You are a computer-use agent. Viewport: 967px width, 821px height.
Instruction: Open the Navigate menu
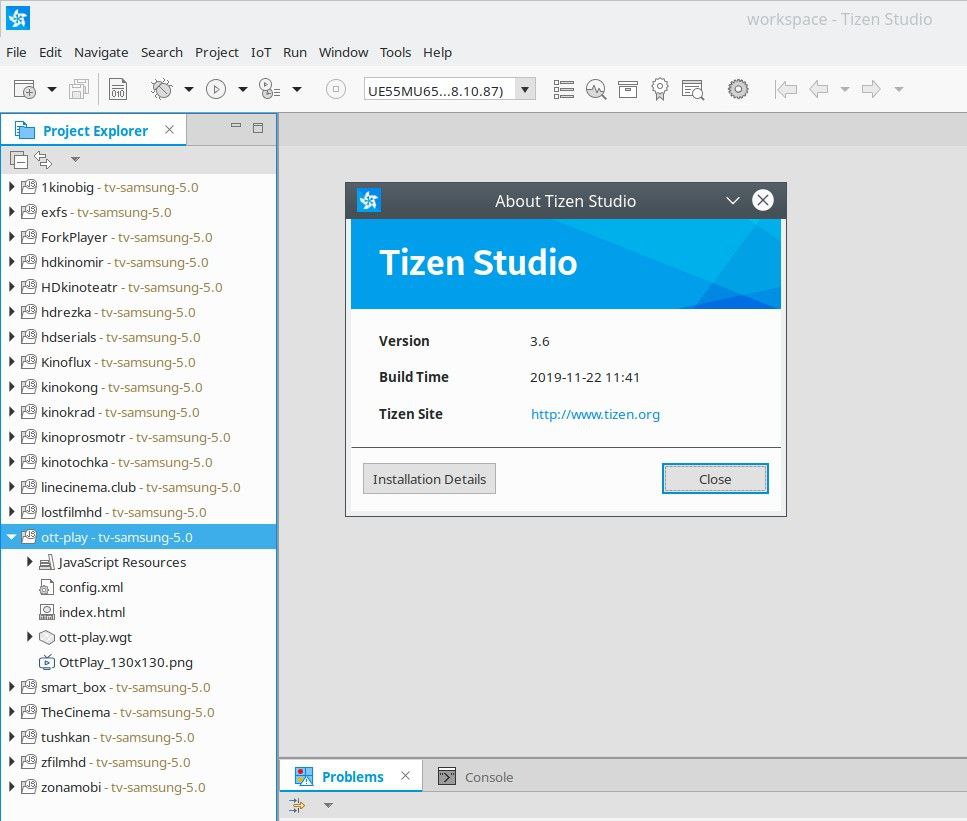pos(101,52)
